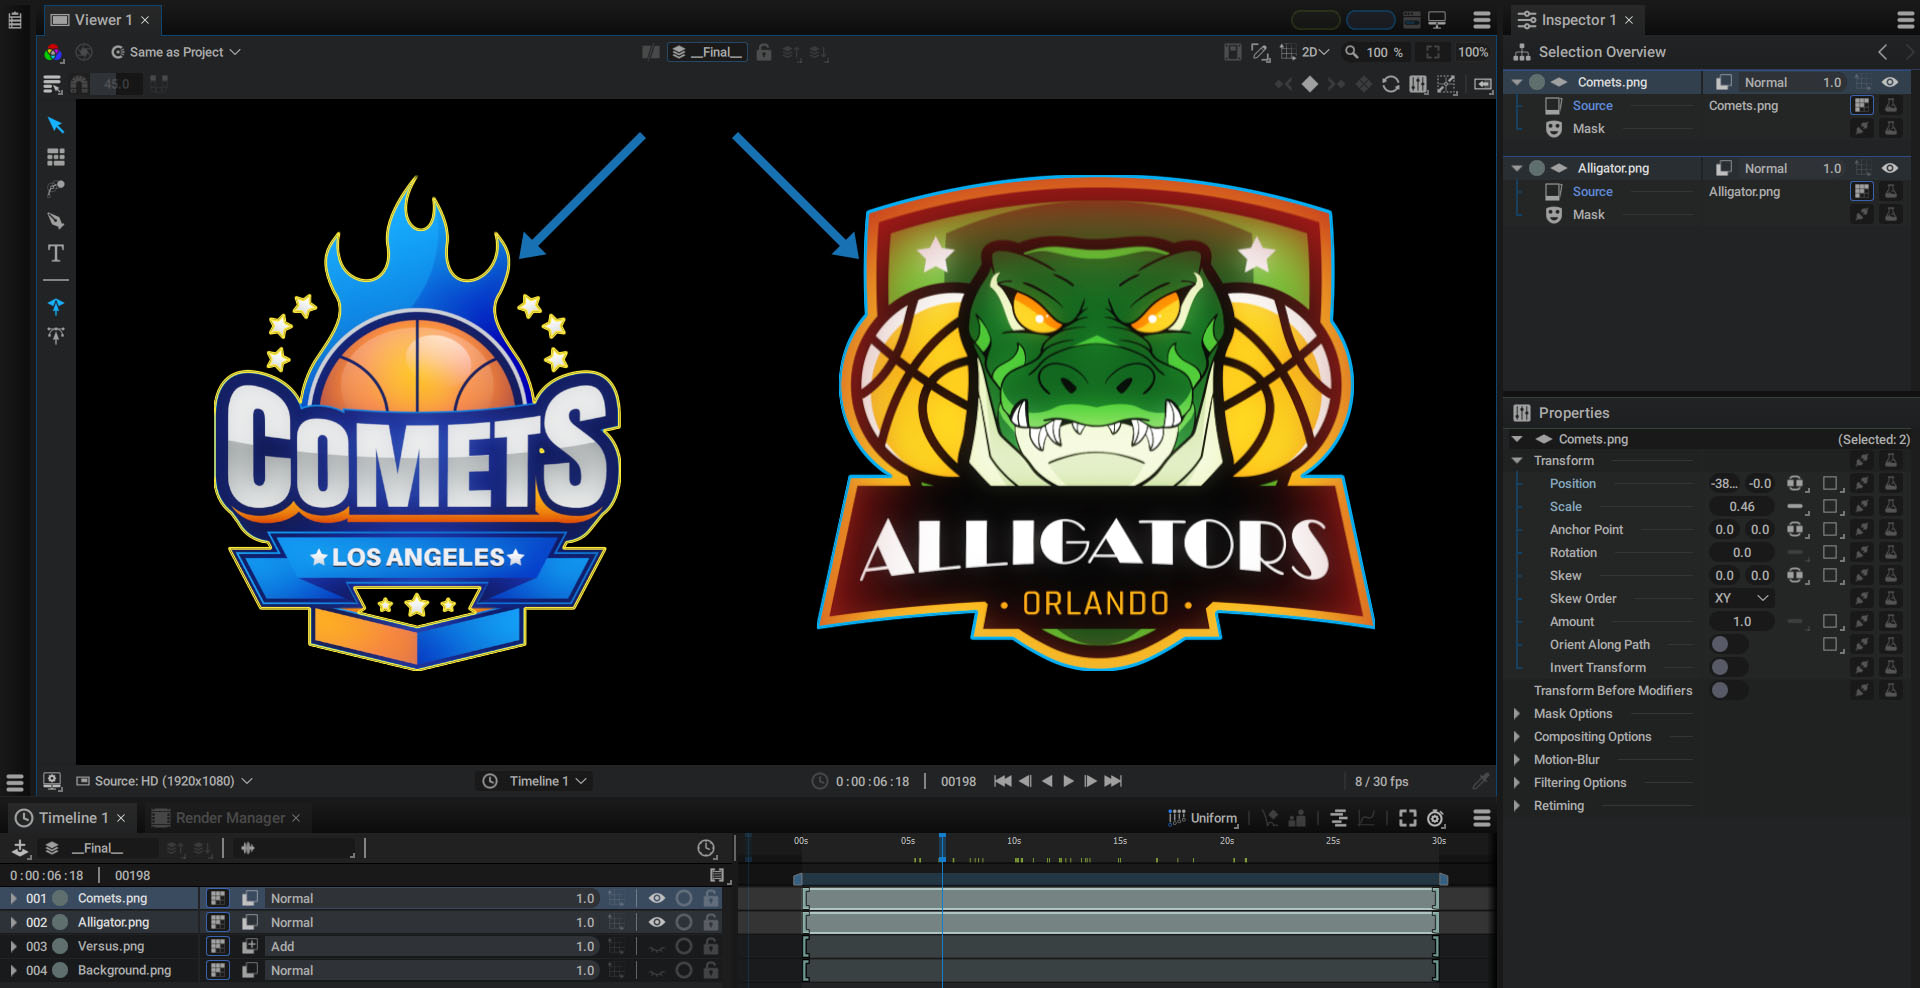Click the timeline clock icon
Screen dimensions: 1920x988
click(706, 848)
